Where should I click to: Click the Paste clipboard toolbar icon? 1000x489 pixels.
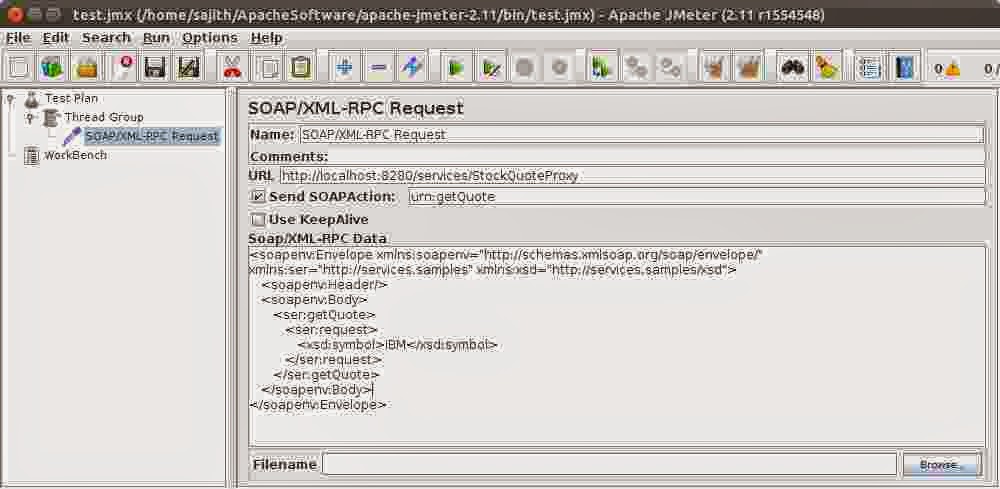[x=300, y=66]
